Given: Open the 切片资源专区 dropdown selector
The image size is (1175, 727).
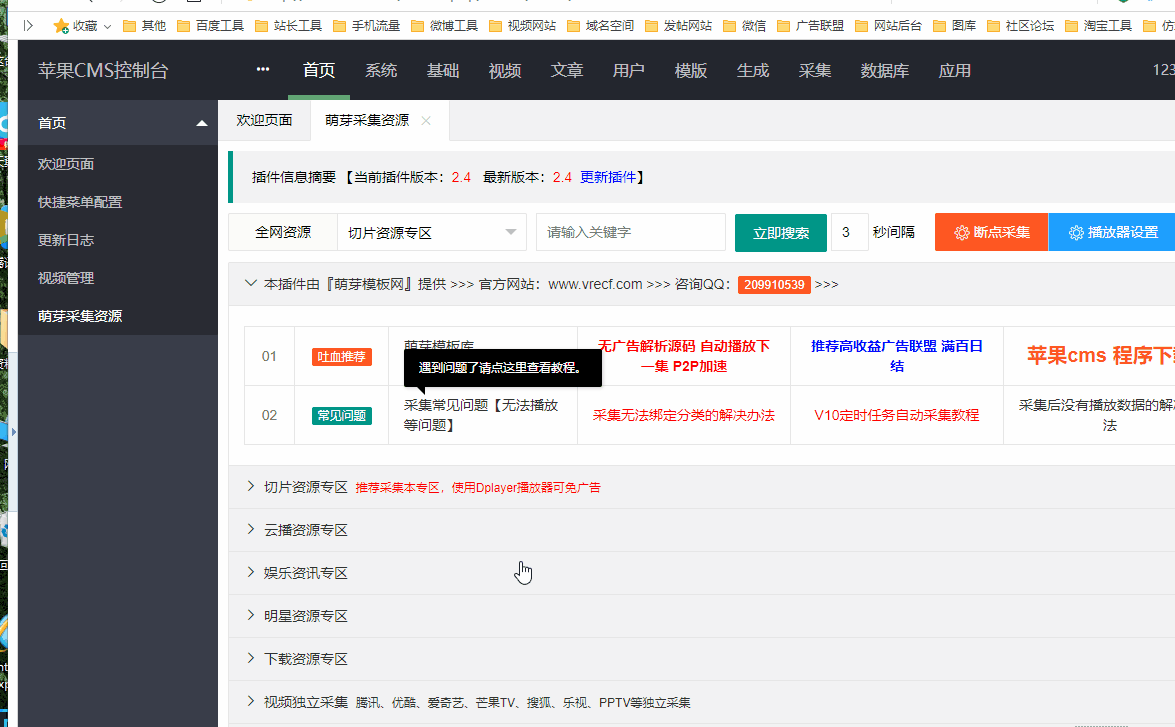Looking at the screenshot, I should point(431,230).
